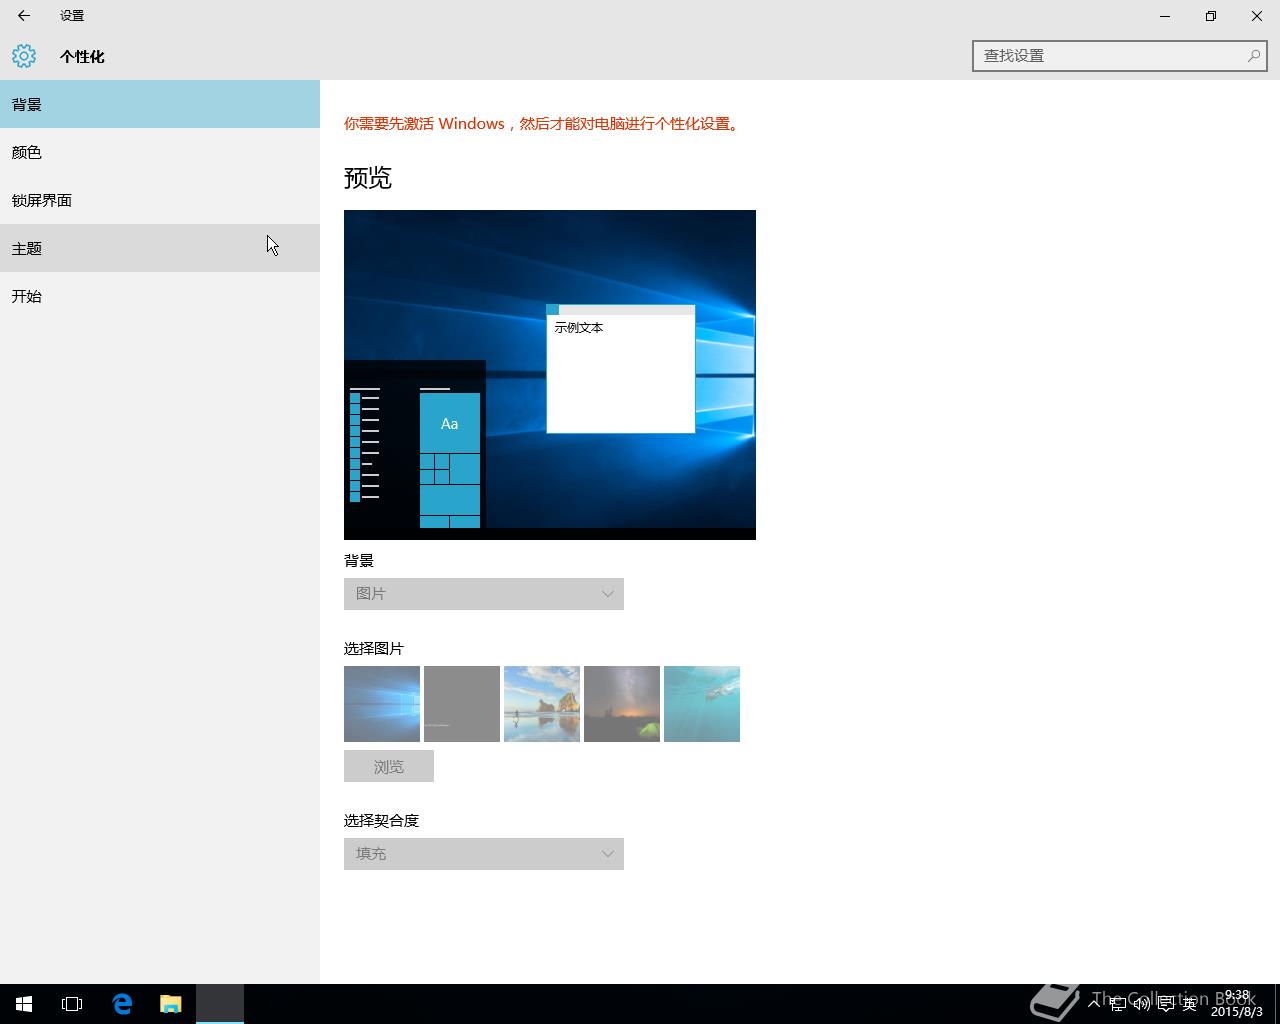This screenshot has width=1280, height=1024.
Task: Click the search magnifier icon in 查找设置
Action: [1253, 56]
